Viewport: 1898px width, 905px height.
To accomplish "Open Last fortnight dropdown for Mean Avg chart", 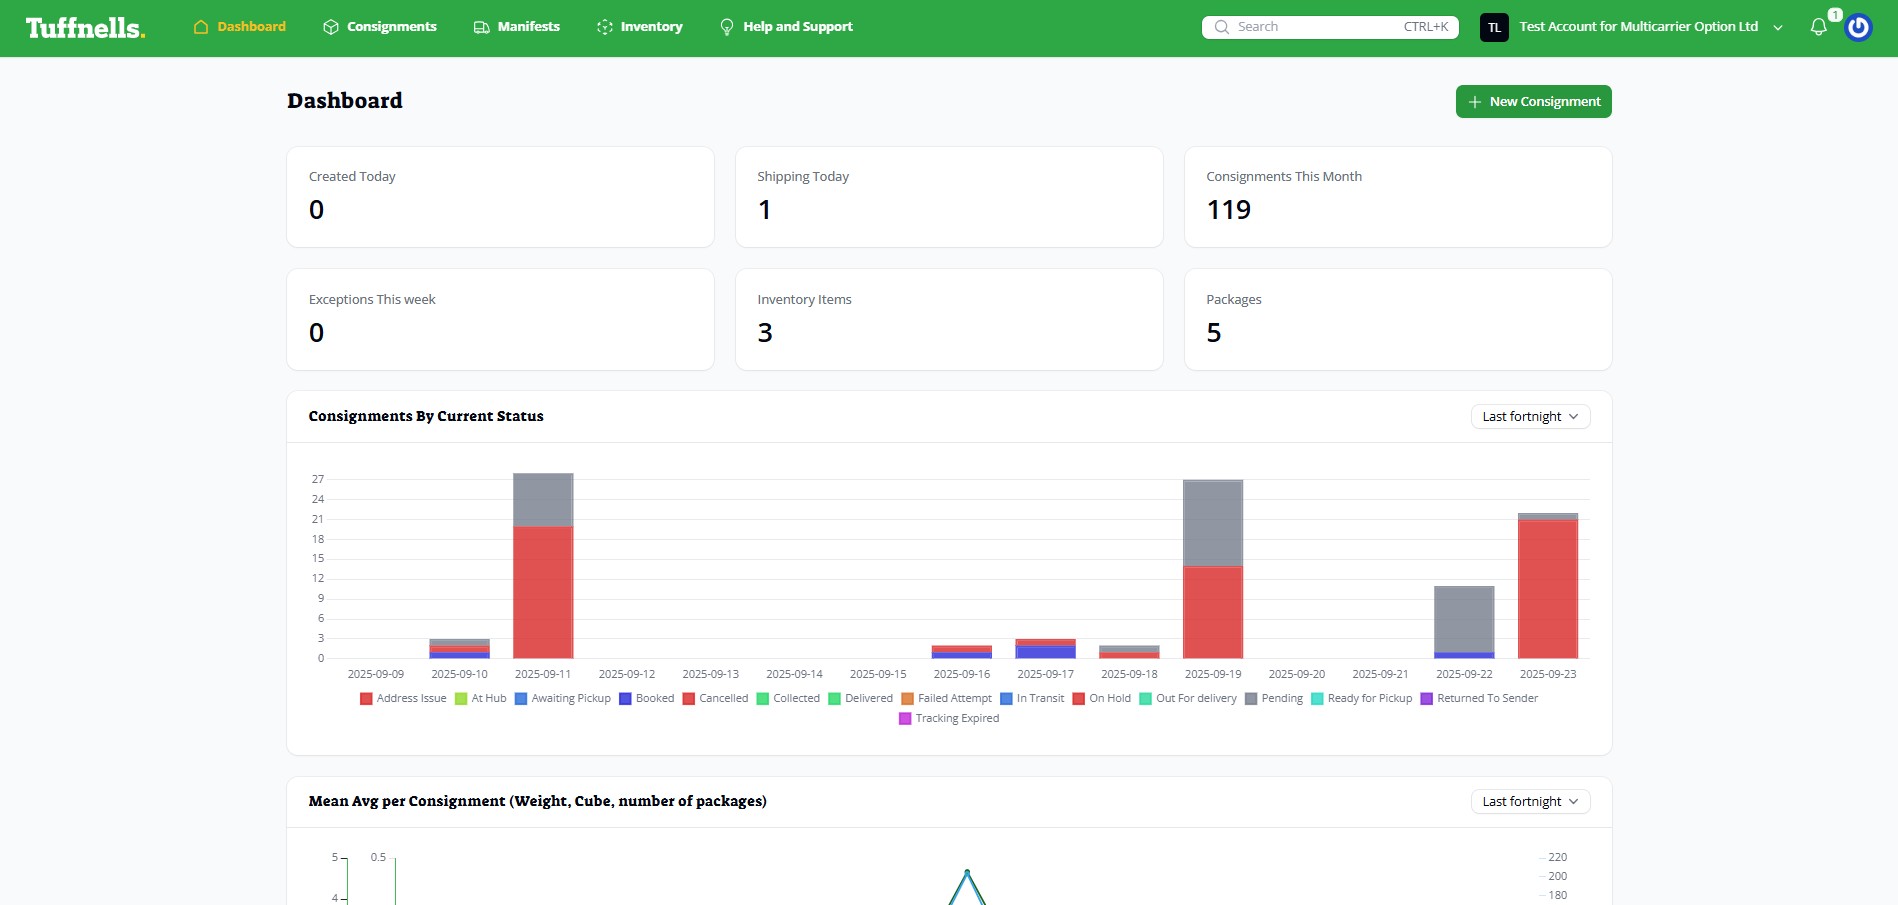I will [x=1530, y=801].
